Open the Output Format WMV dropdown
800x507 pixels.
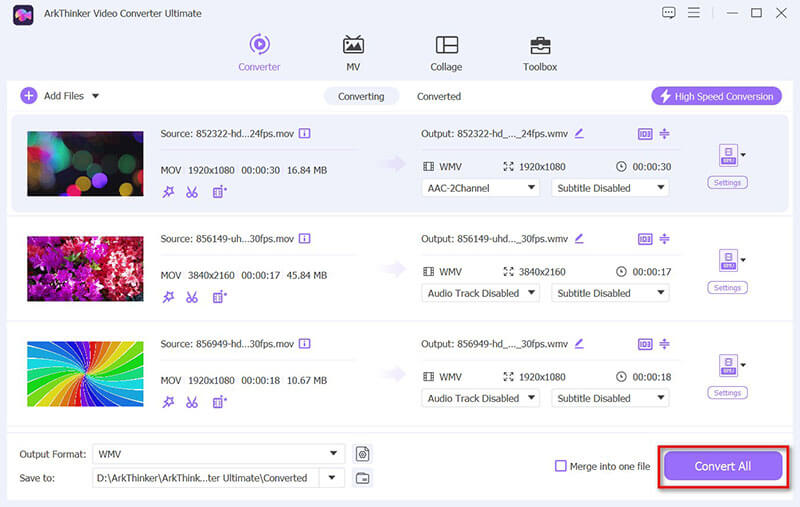point(218,453)
